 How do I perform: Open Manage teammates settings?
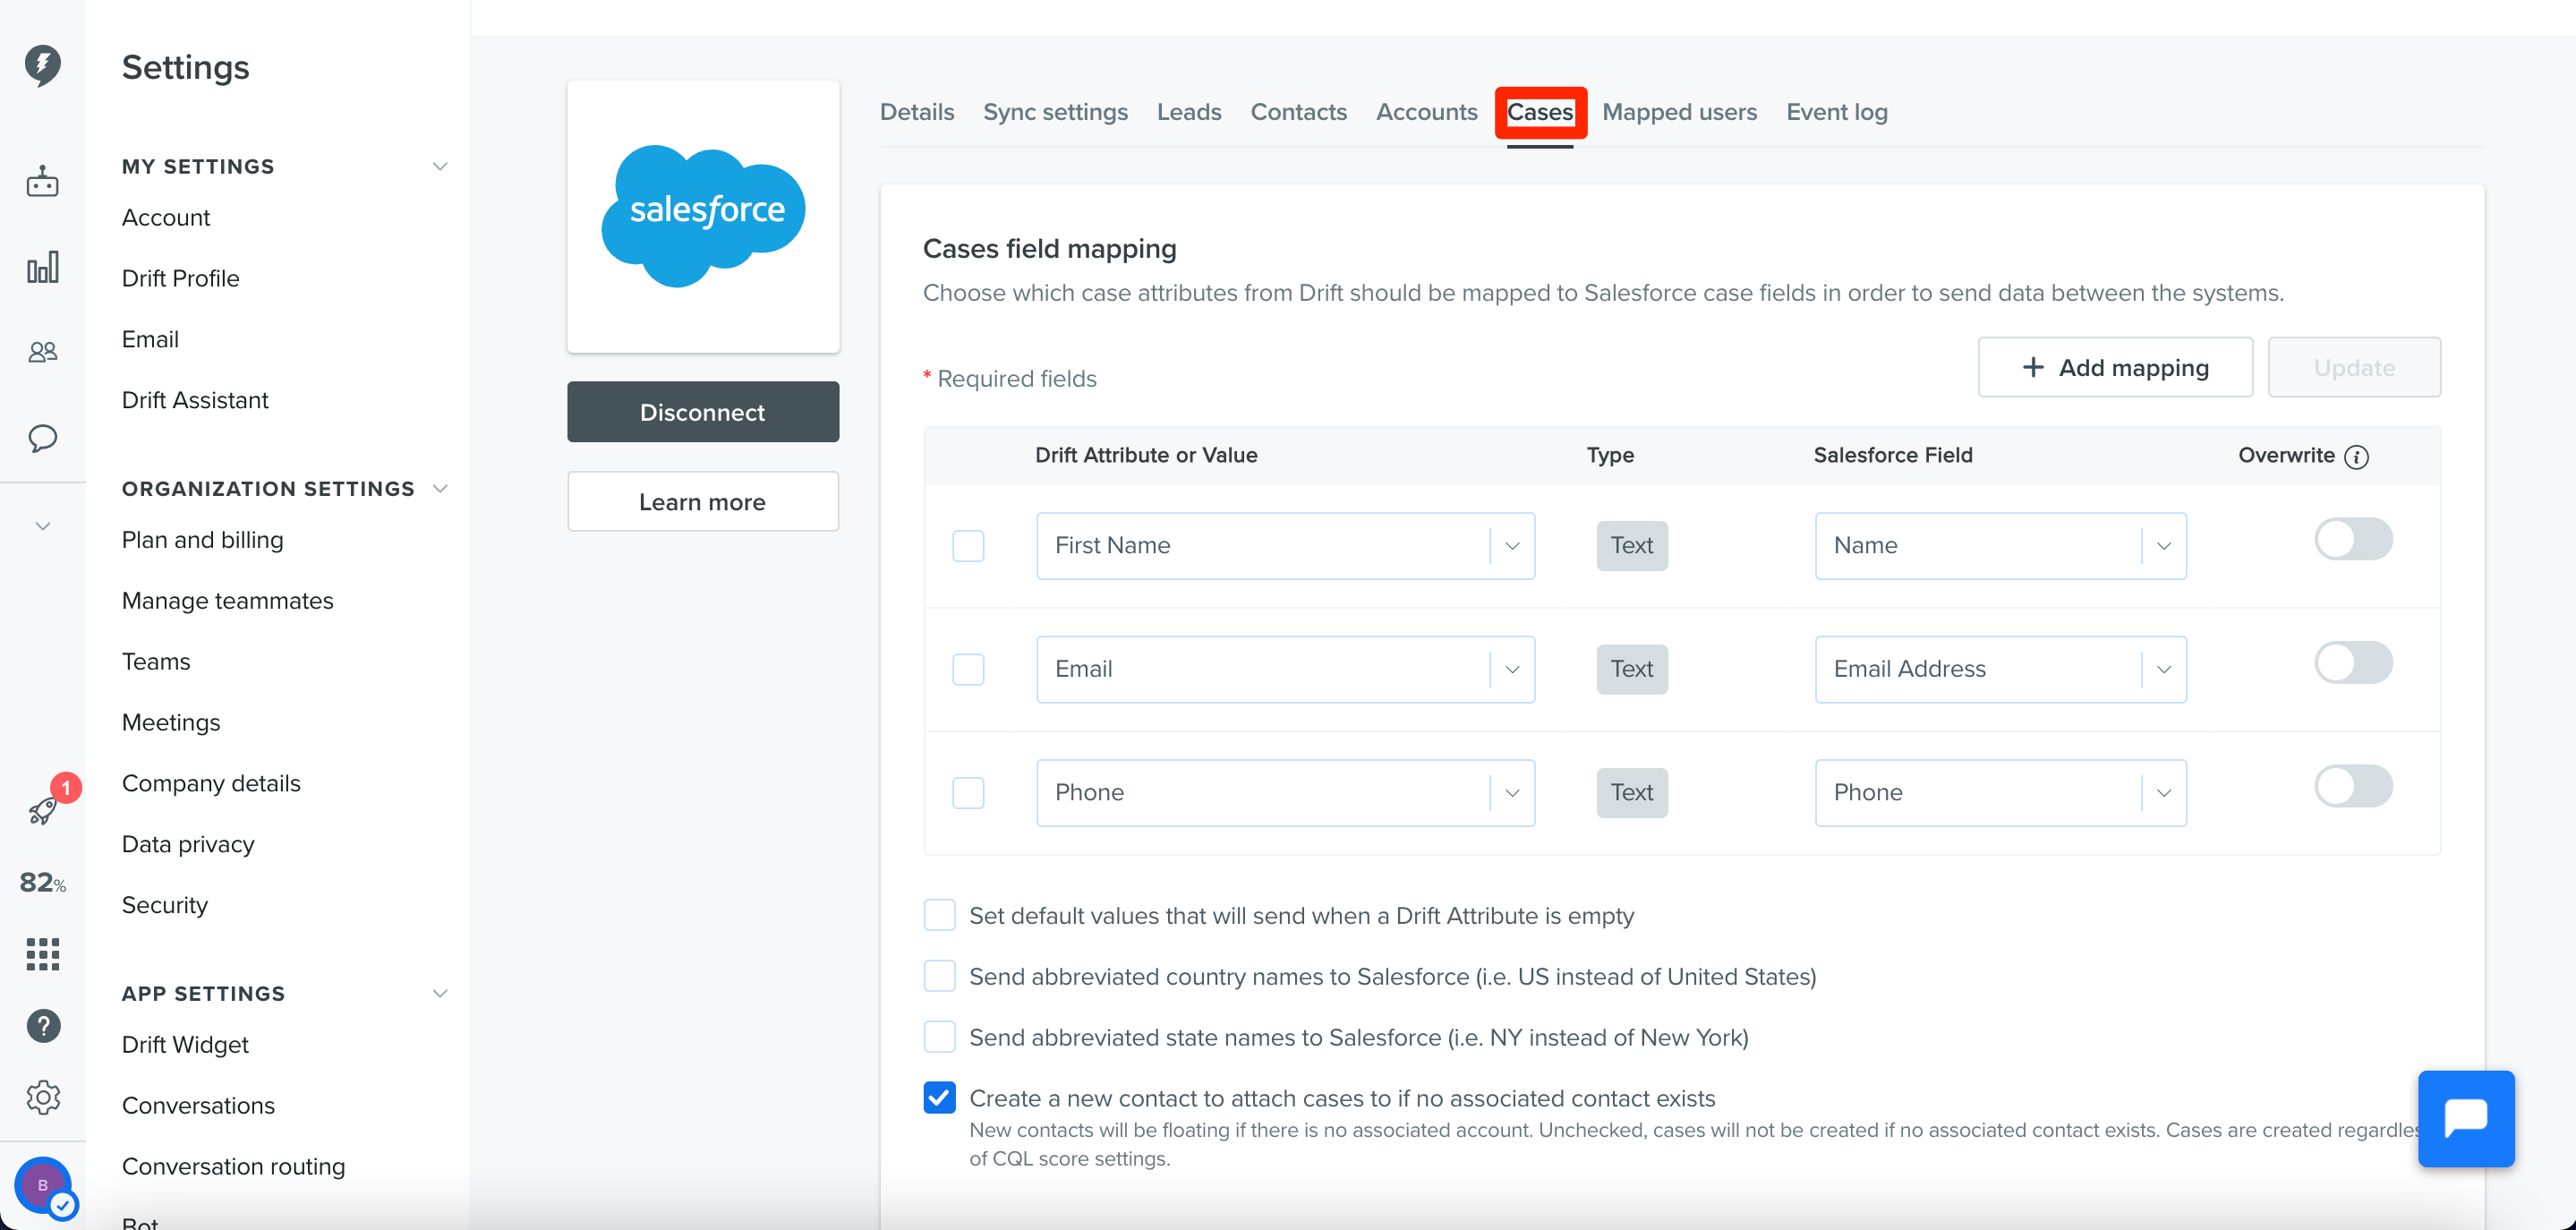(x=227, y=601)
